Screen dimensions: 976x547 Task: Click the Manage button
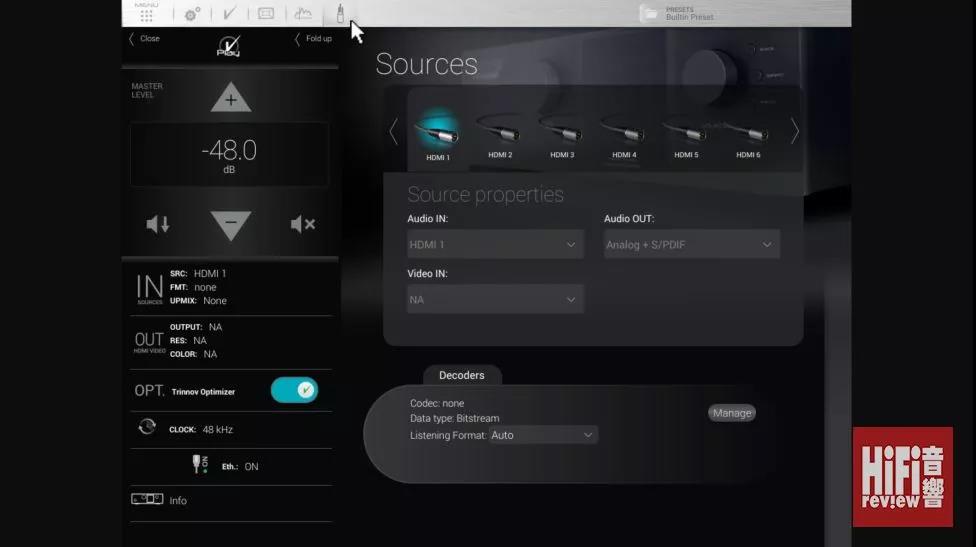tap(731, 413)
